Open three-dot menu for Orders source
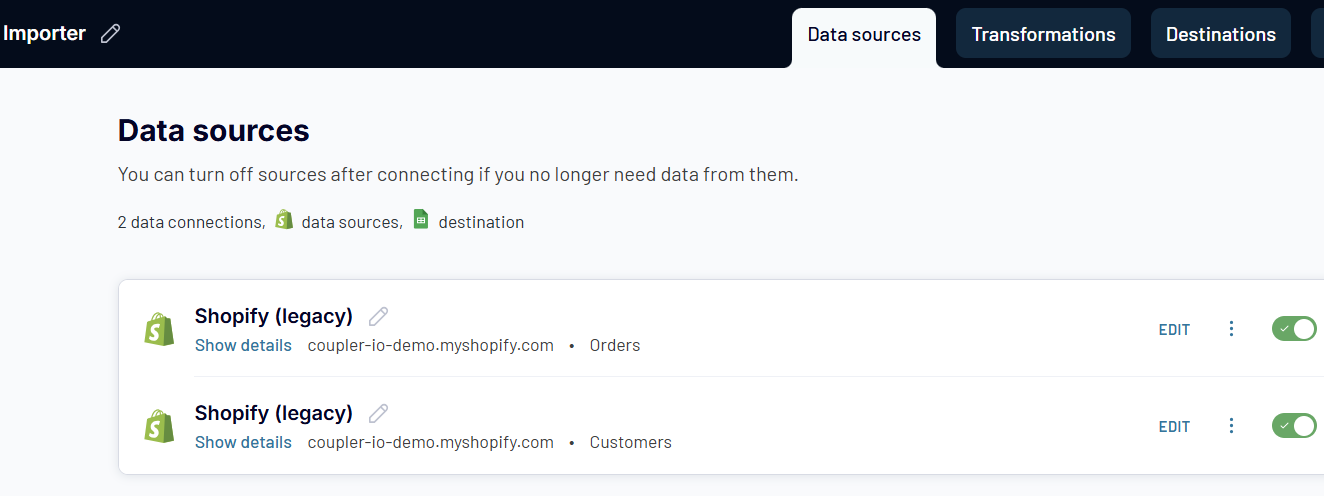 pyautogui.click(x=1231, y=329)
